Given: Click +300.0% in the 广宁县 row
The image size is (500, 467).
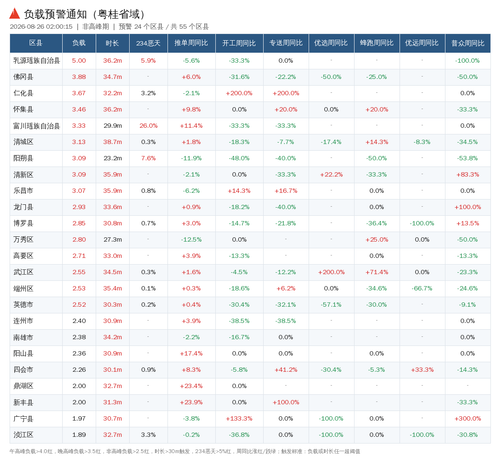Looking at the screenshot, I should coord(468,419).
